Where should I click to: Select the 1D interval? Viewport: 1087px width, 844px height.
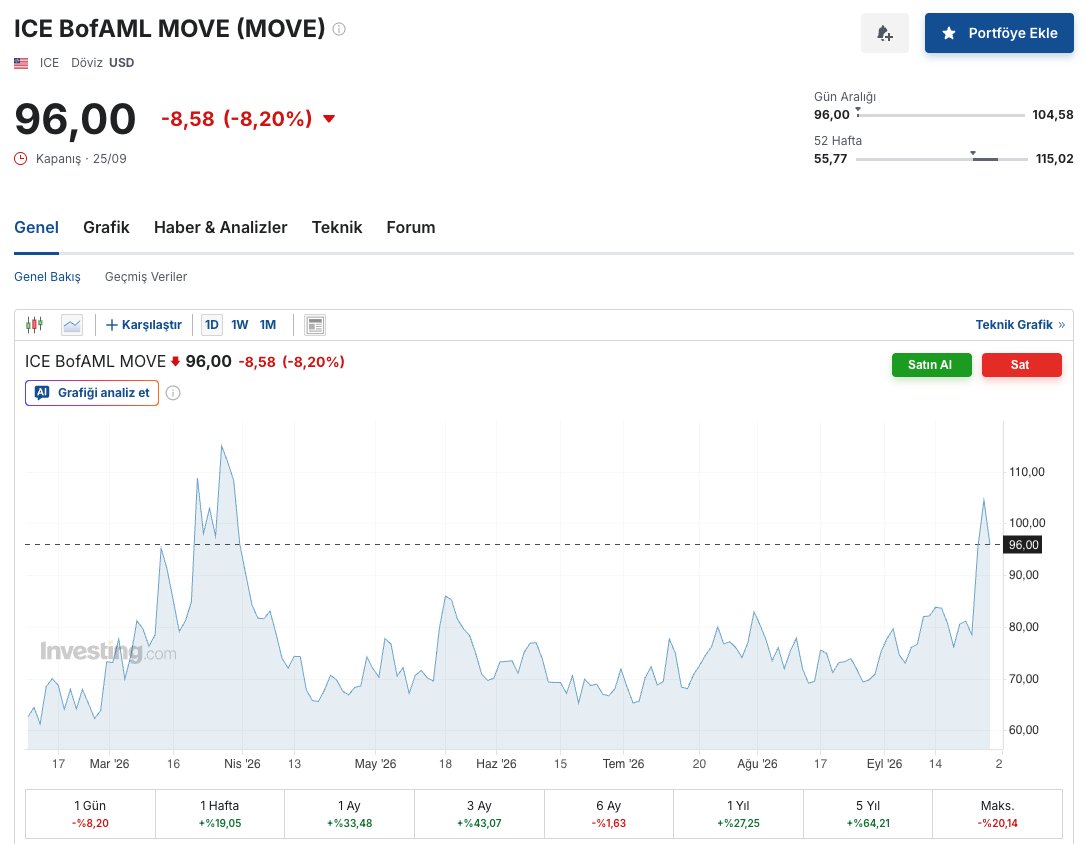point(212,325)
